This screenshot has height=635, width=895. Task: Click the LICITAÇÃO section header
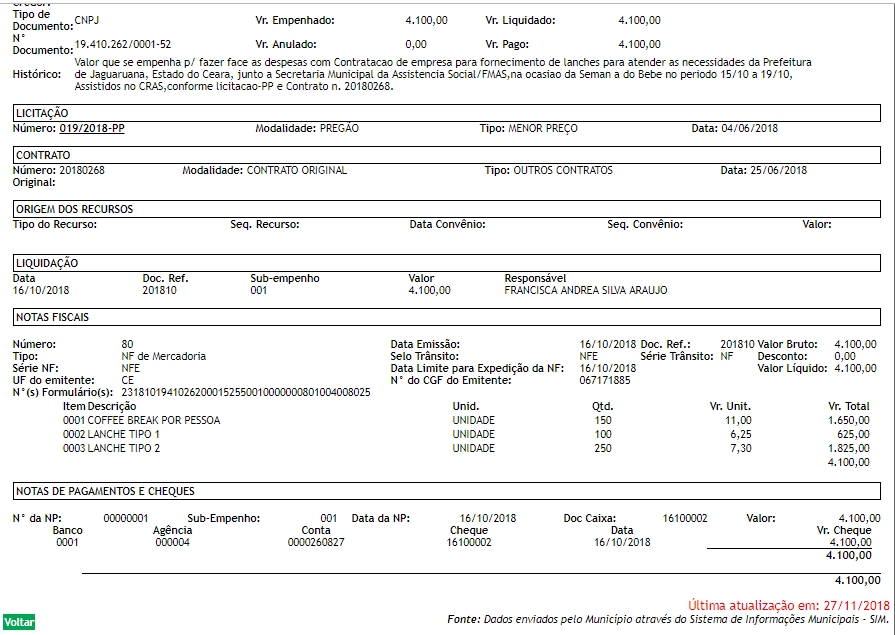(x=446, y=113)
